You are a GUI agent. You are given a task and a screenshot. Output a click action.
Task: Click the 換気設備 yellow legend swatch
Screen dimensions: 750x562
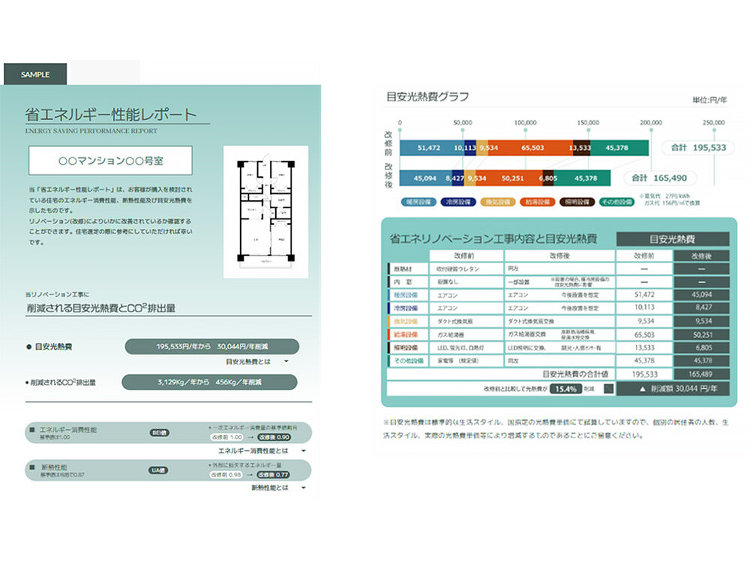click(x=498, y=202)
